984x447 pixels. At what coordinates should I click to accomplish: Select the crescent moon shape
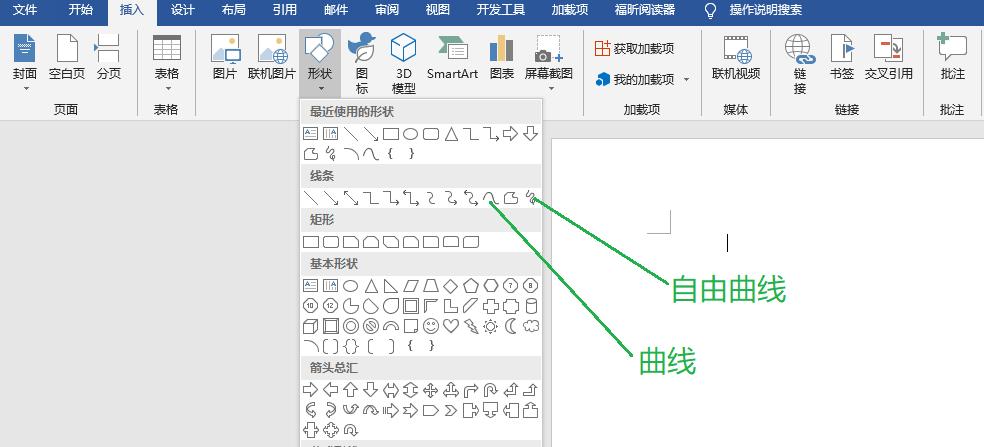(511, 326)
